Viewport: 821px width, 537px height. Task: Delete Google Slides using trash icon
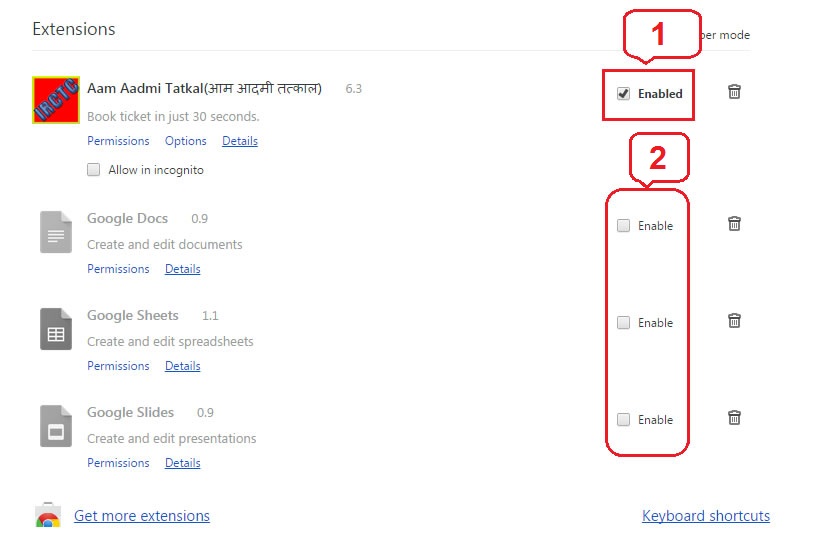734,418
